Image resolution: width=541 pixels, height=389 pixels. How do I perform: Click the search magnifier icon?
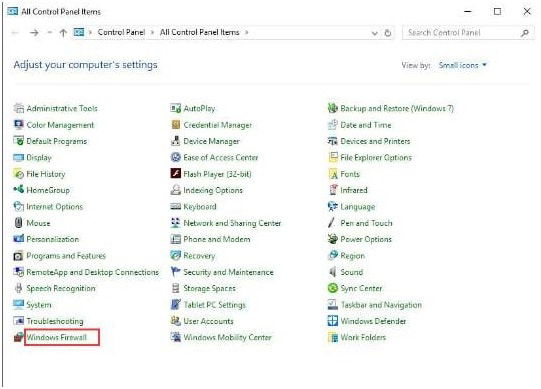[525, 33]
